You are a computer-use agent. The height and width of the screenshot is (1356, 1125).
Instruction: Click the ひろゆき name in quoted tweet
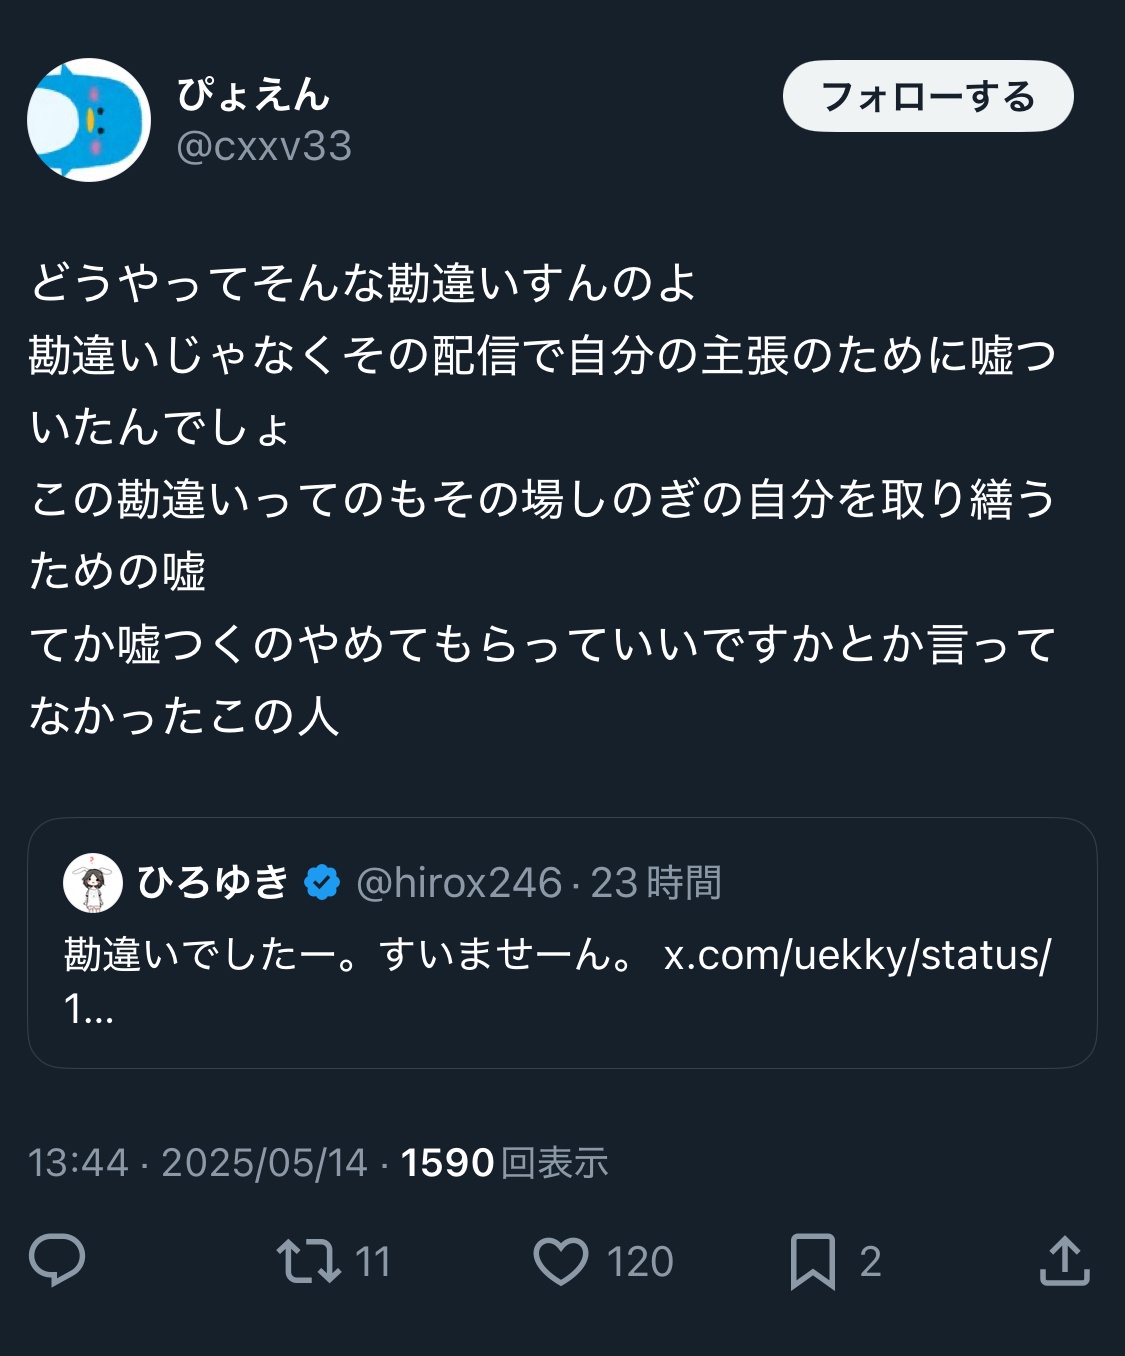213,883
